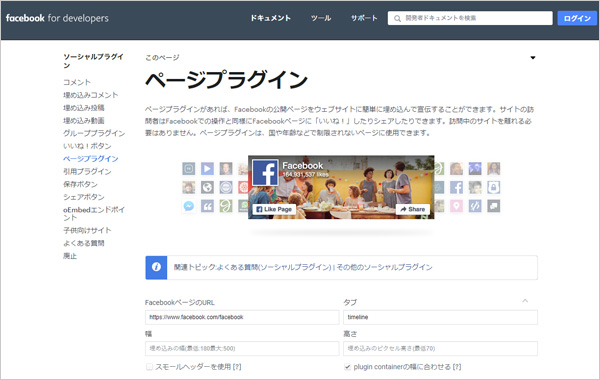Open 保存ボタン in the sidebar
The width and height of the screenshot is (600, 380).
(80, 184)
